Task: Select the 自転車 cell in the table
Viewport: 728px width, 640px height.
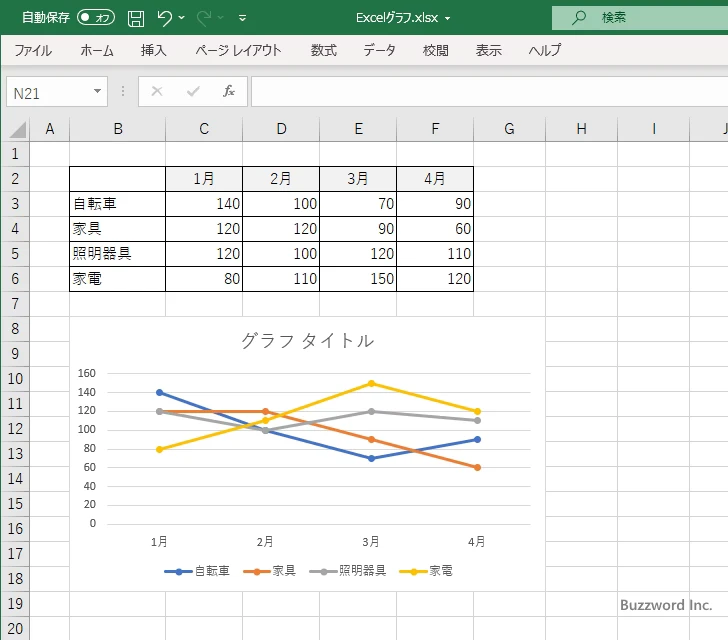Action: (117, 204)
